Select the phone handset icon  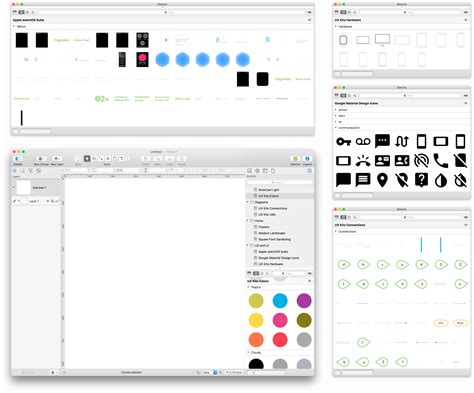pyautogui.click(x=441, y=161)
